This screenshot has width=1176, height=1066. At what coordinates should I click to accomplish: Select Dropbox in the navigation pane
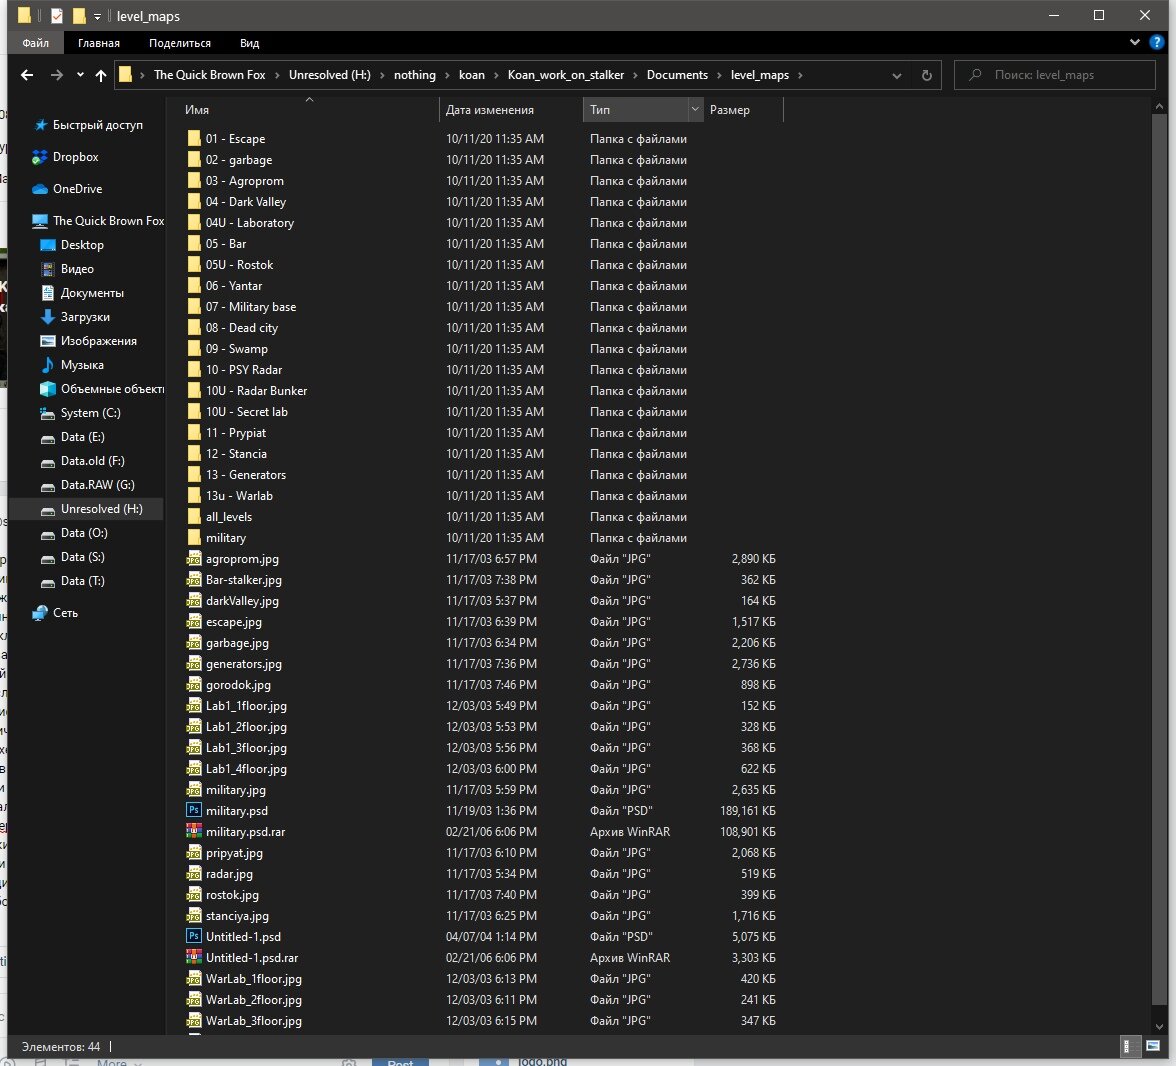tap(76, 157)
